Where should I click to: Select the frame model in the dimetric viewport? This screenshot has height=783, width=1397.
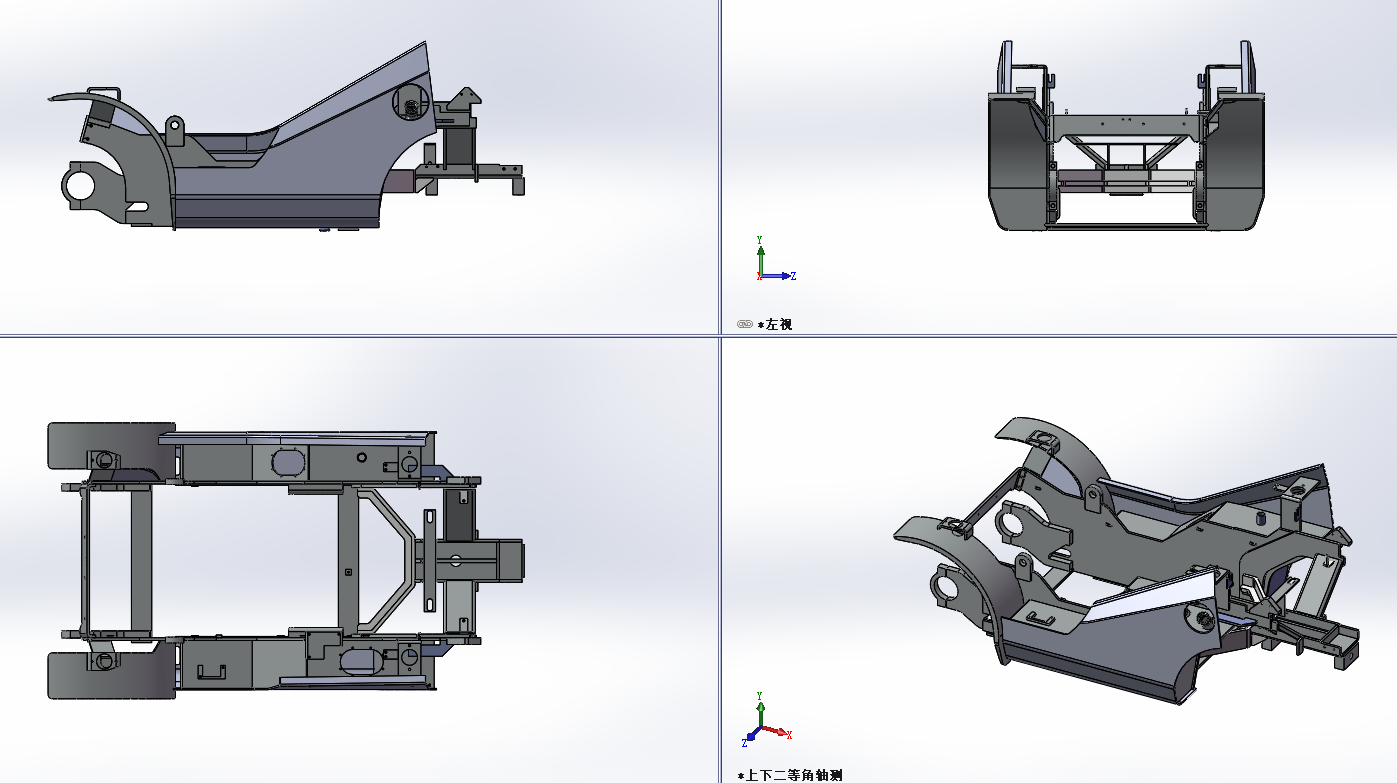point(1126,560)
